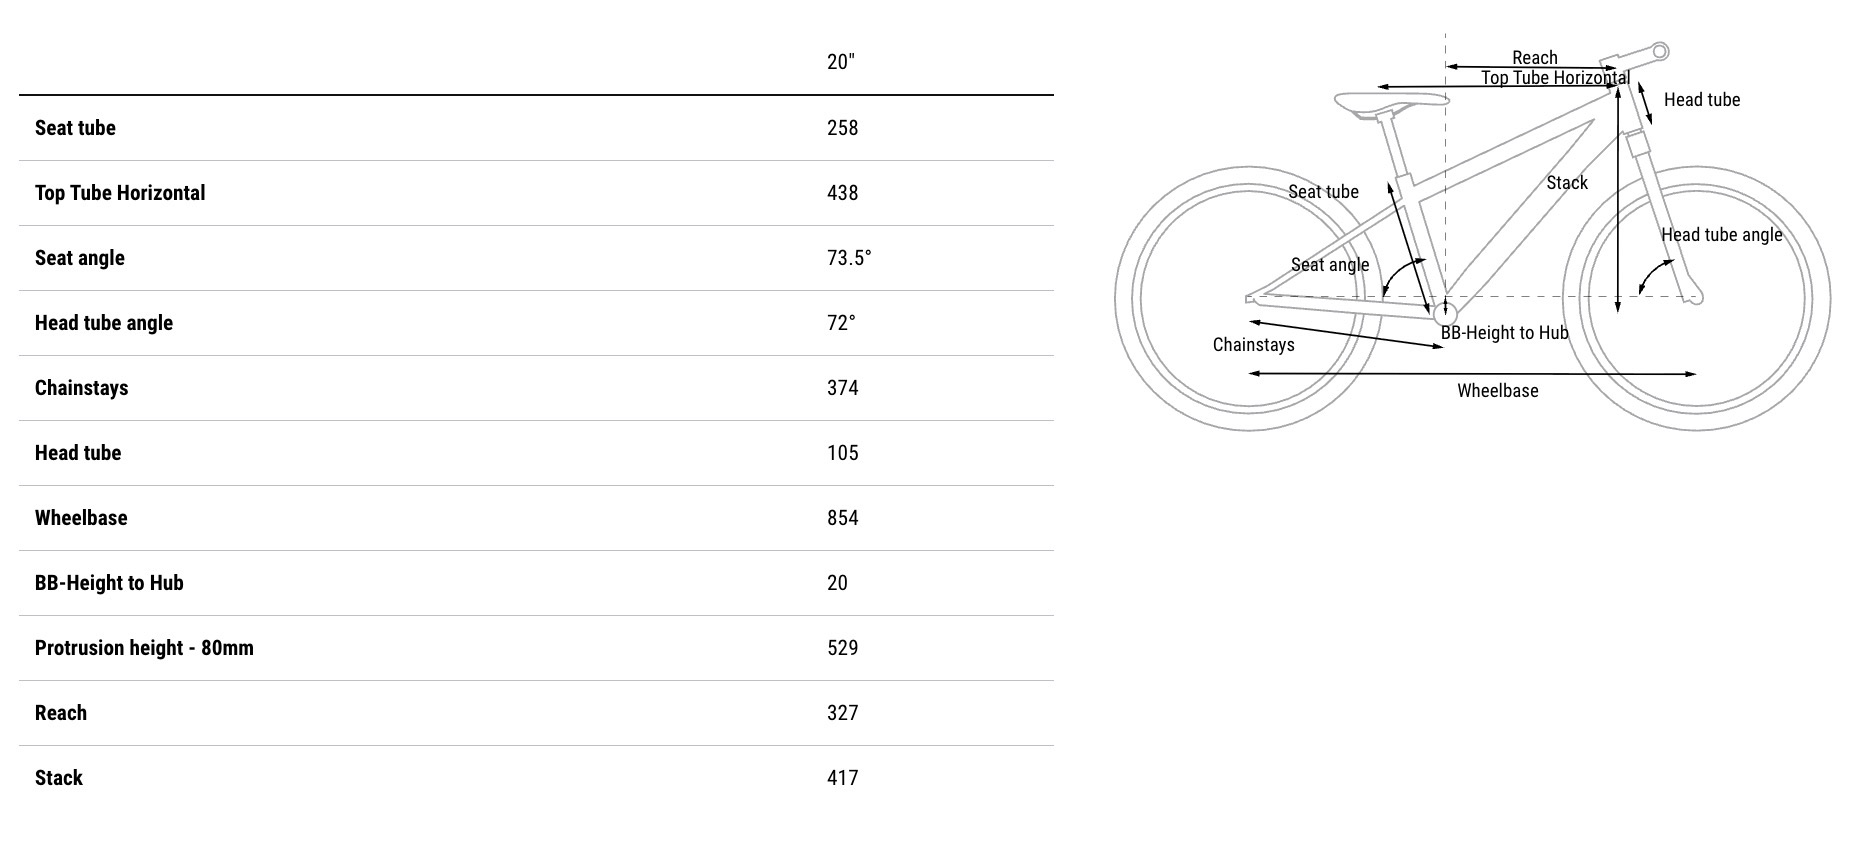Click the bike saddle in the diagram
Screen dimensions: 1868x844
click(1390, 102)
